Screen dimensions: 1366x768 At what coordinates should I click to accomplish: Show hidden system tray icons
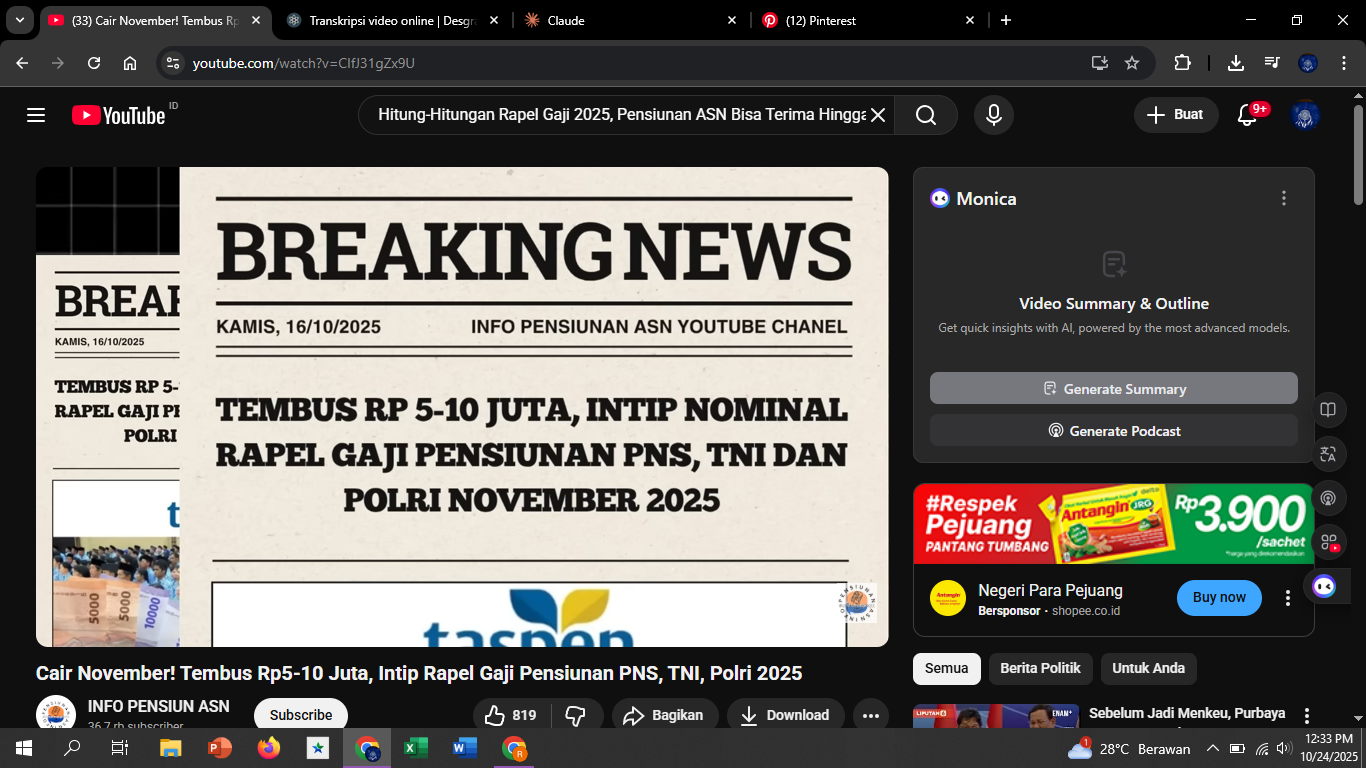(1212, 748)
